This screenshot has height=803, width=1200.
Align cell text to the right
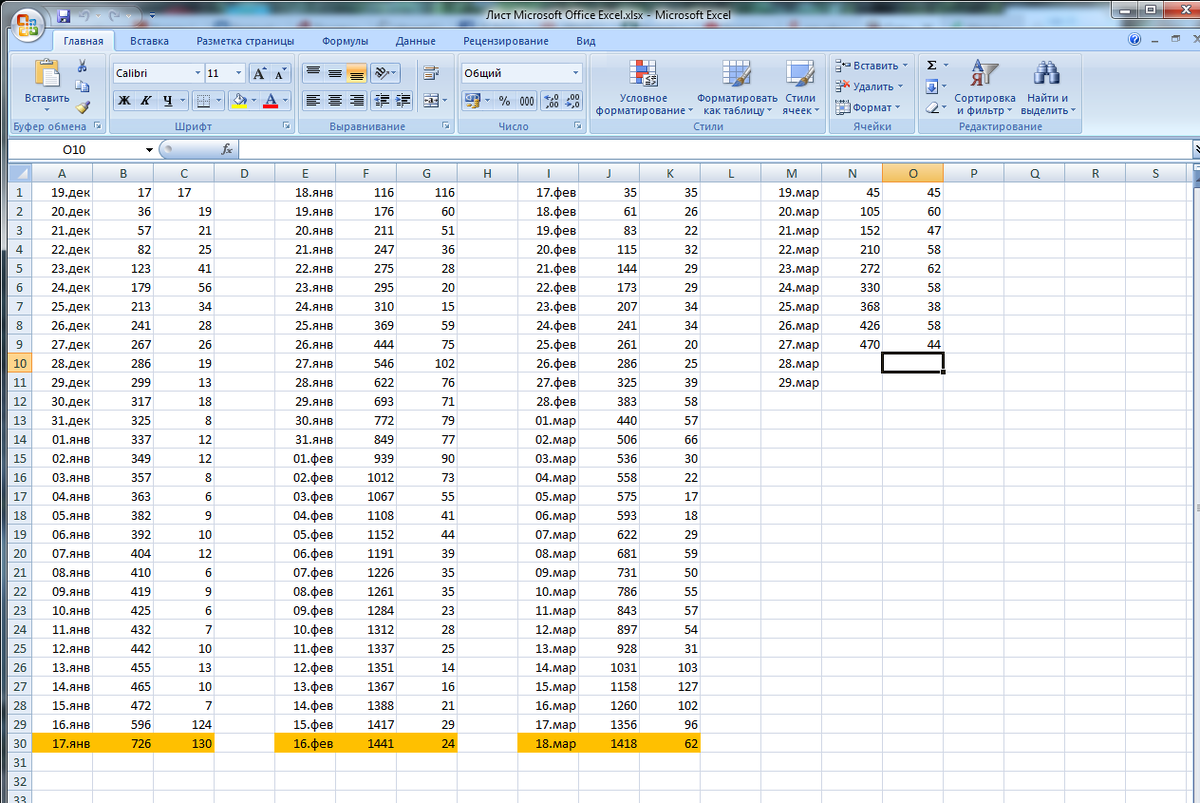coord(357,100)
